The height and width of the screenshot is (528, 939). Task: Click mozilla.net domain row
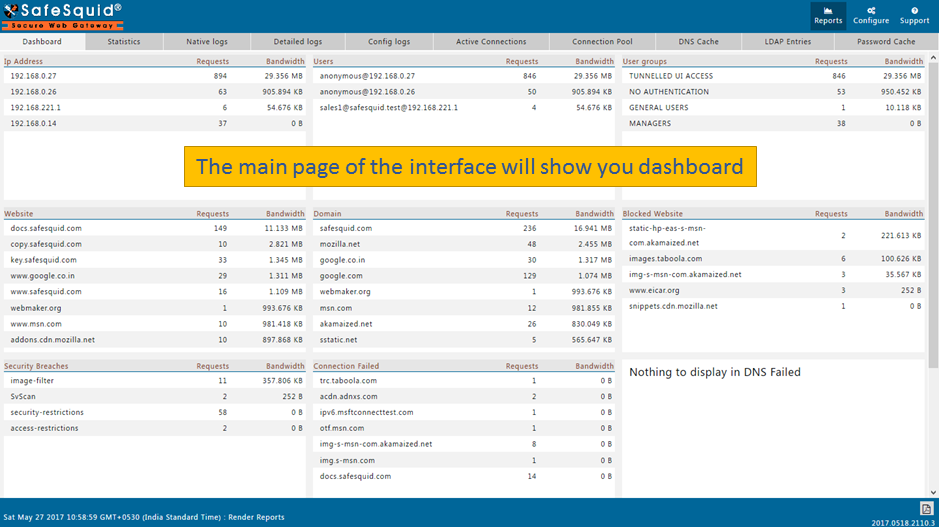(464, 244)
